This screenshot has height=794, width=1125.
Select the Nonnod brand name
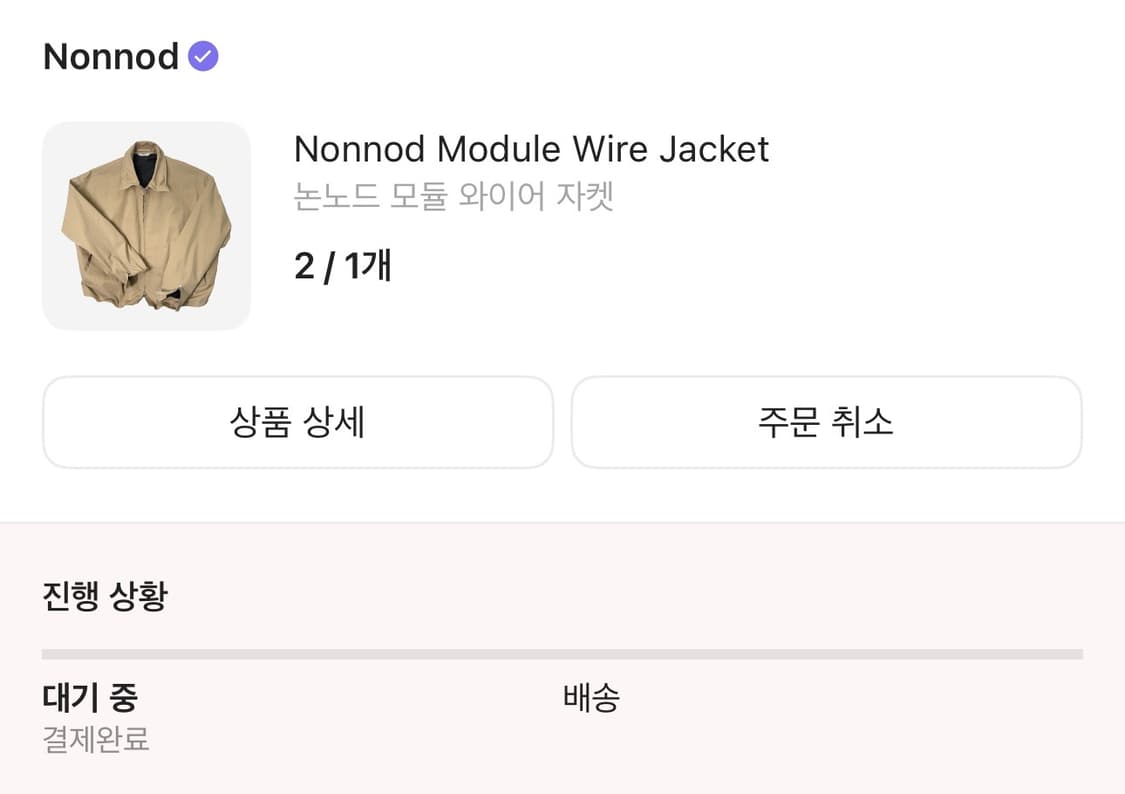click(x=110, y=56)
